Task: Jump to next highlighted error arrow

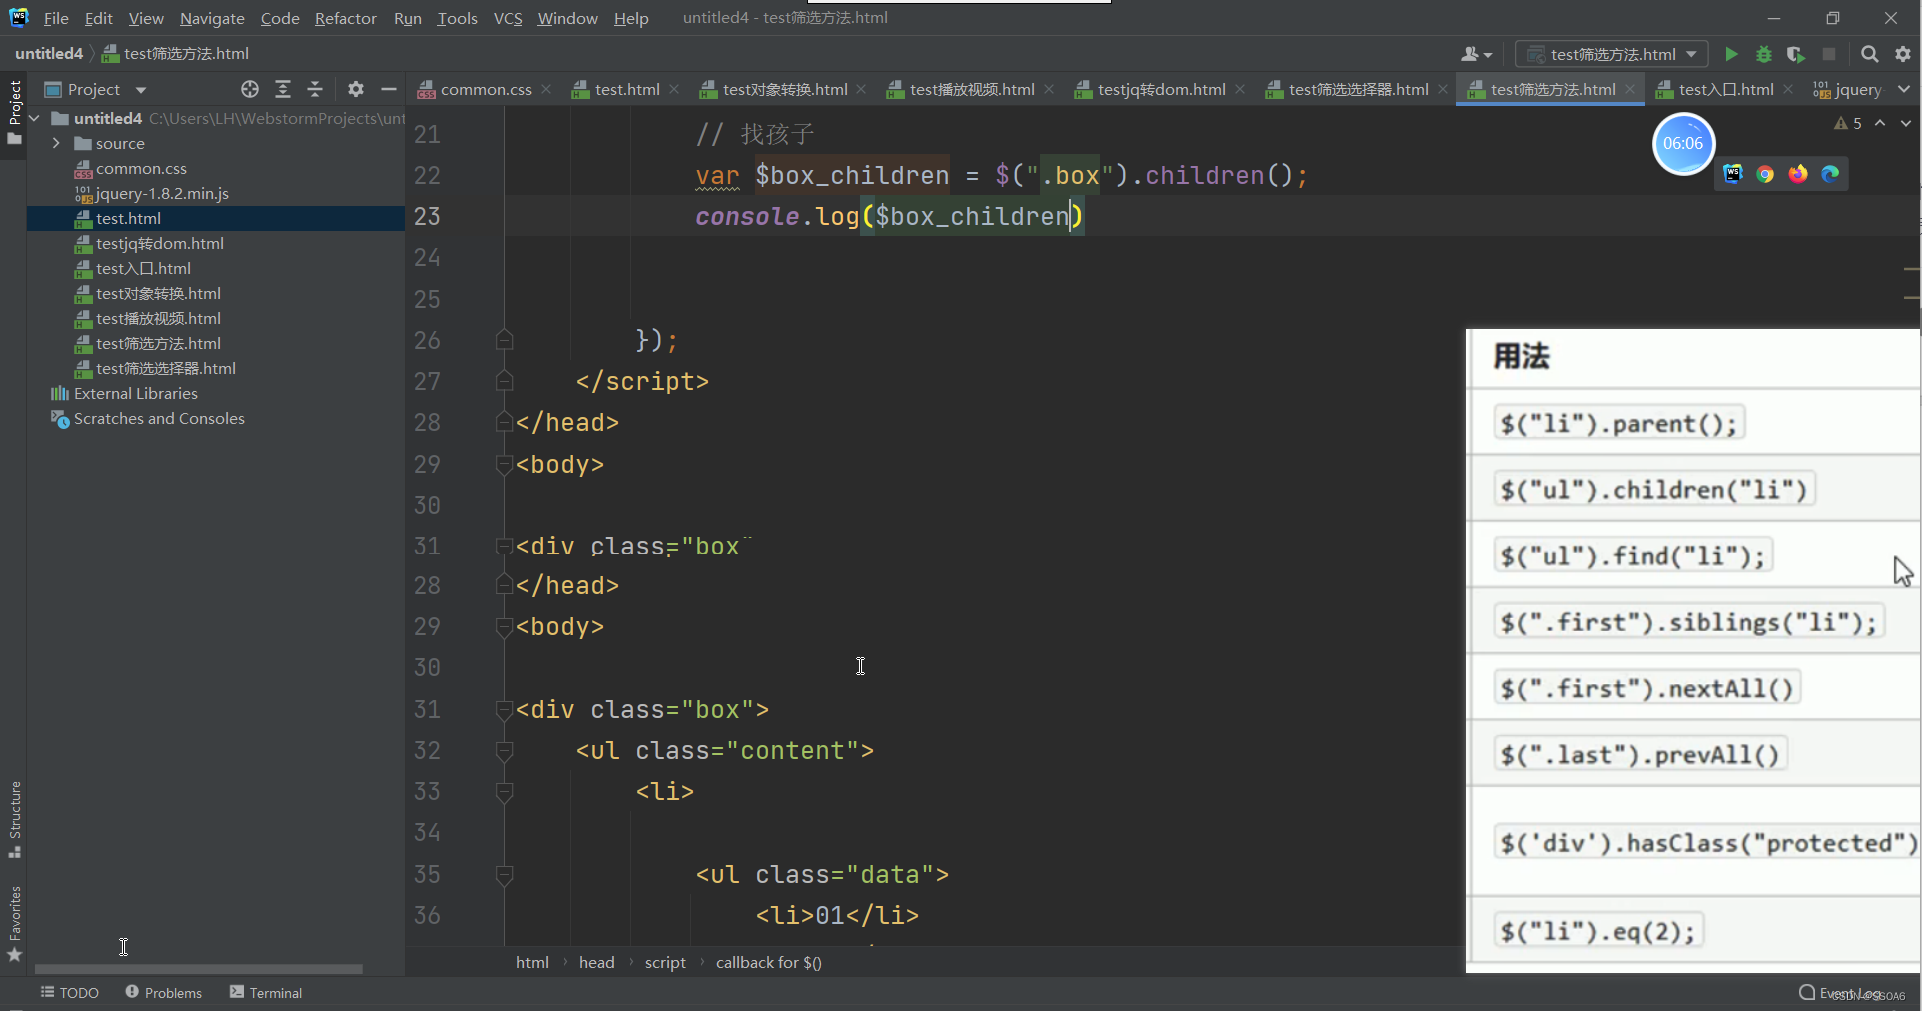Action: [x=1906, y=123]
